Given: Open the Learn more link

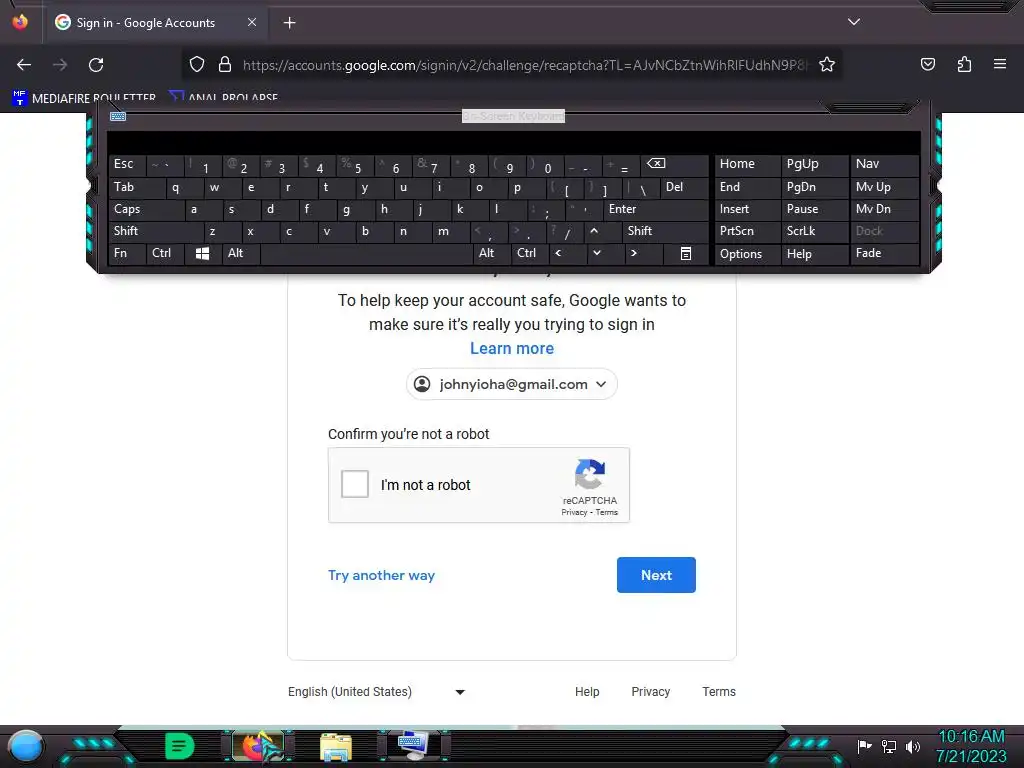Looking at the screenshot, I should coord(512,348).
